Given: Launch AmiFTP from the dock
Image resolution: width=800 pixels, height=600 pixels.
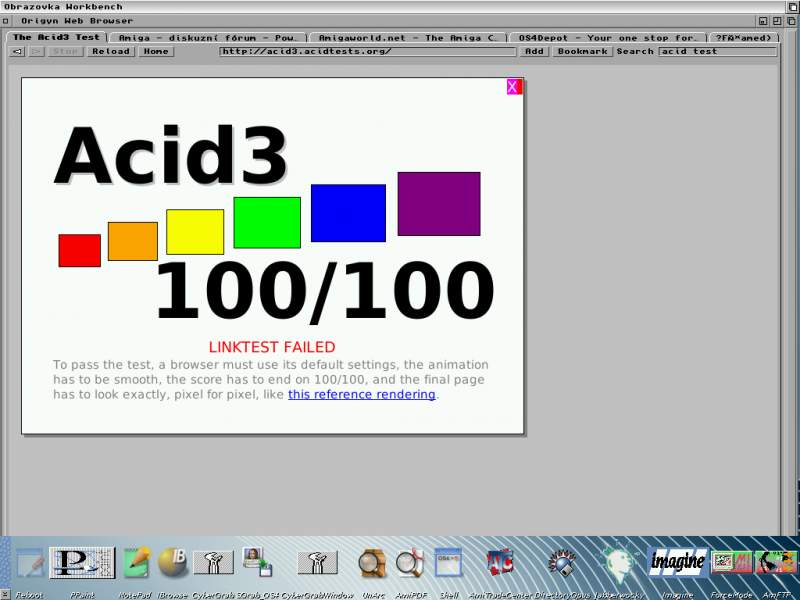Looking at the screenshot, I should coord(775,563).
